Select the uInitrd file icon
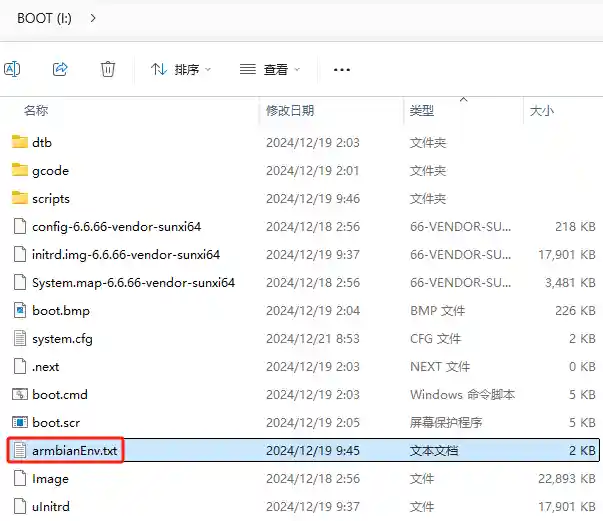The height and width of the screenshot is (521, 603). pos(20,506)
